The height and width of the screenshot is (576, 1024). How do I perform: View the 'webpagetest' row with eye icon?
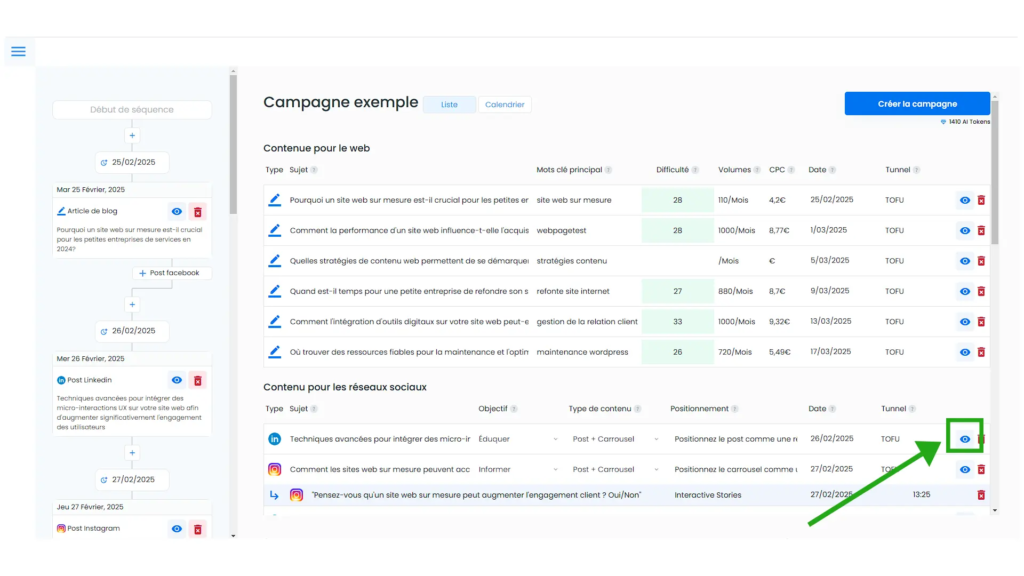point(965,231)
